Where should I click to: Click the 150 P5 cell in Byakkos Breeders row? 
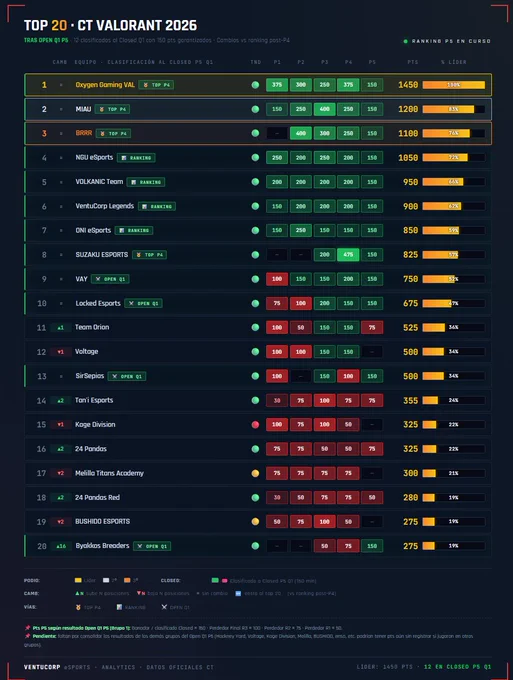click(x=372, y=546)
